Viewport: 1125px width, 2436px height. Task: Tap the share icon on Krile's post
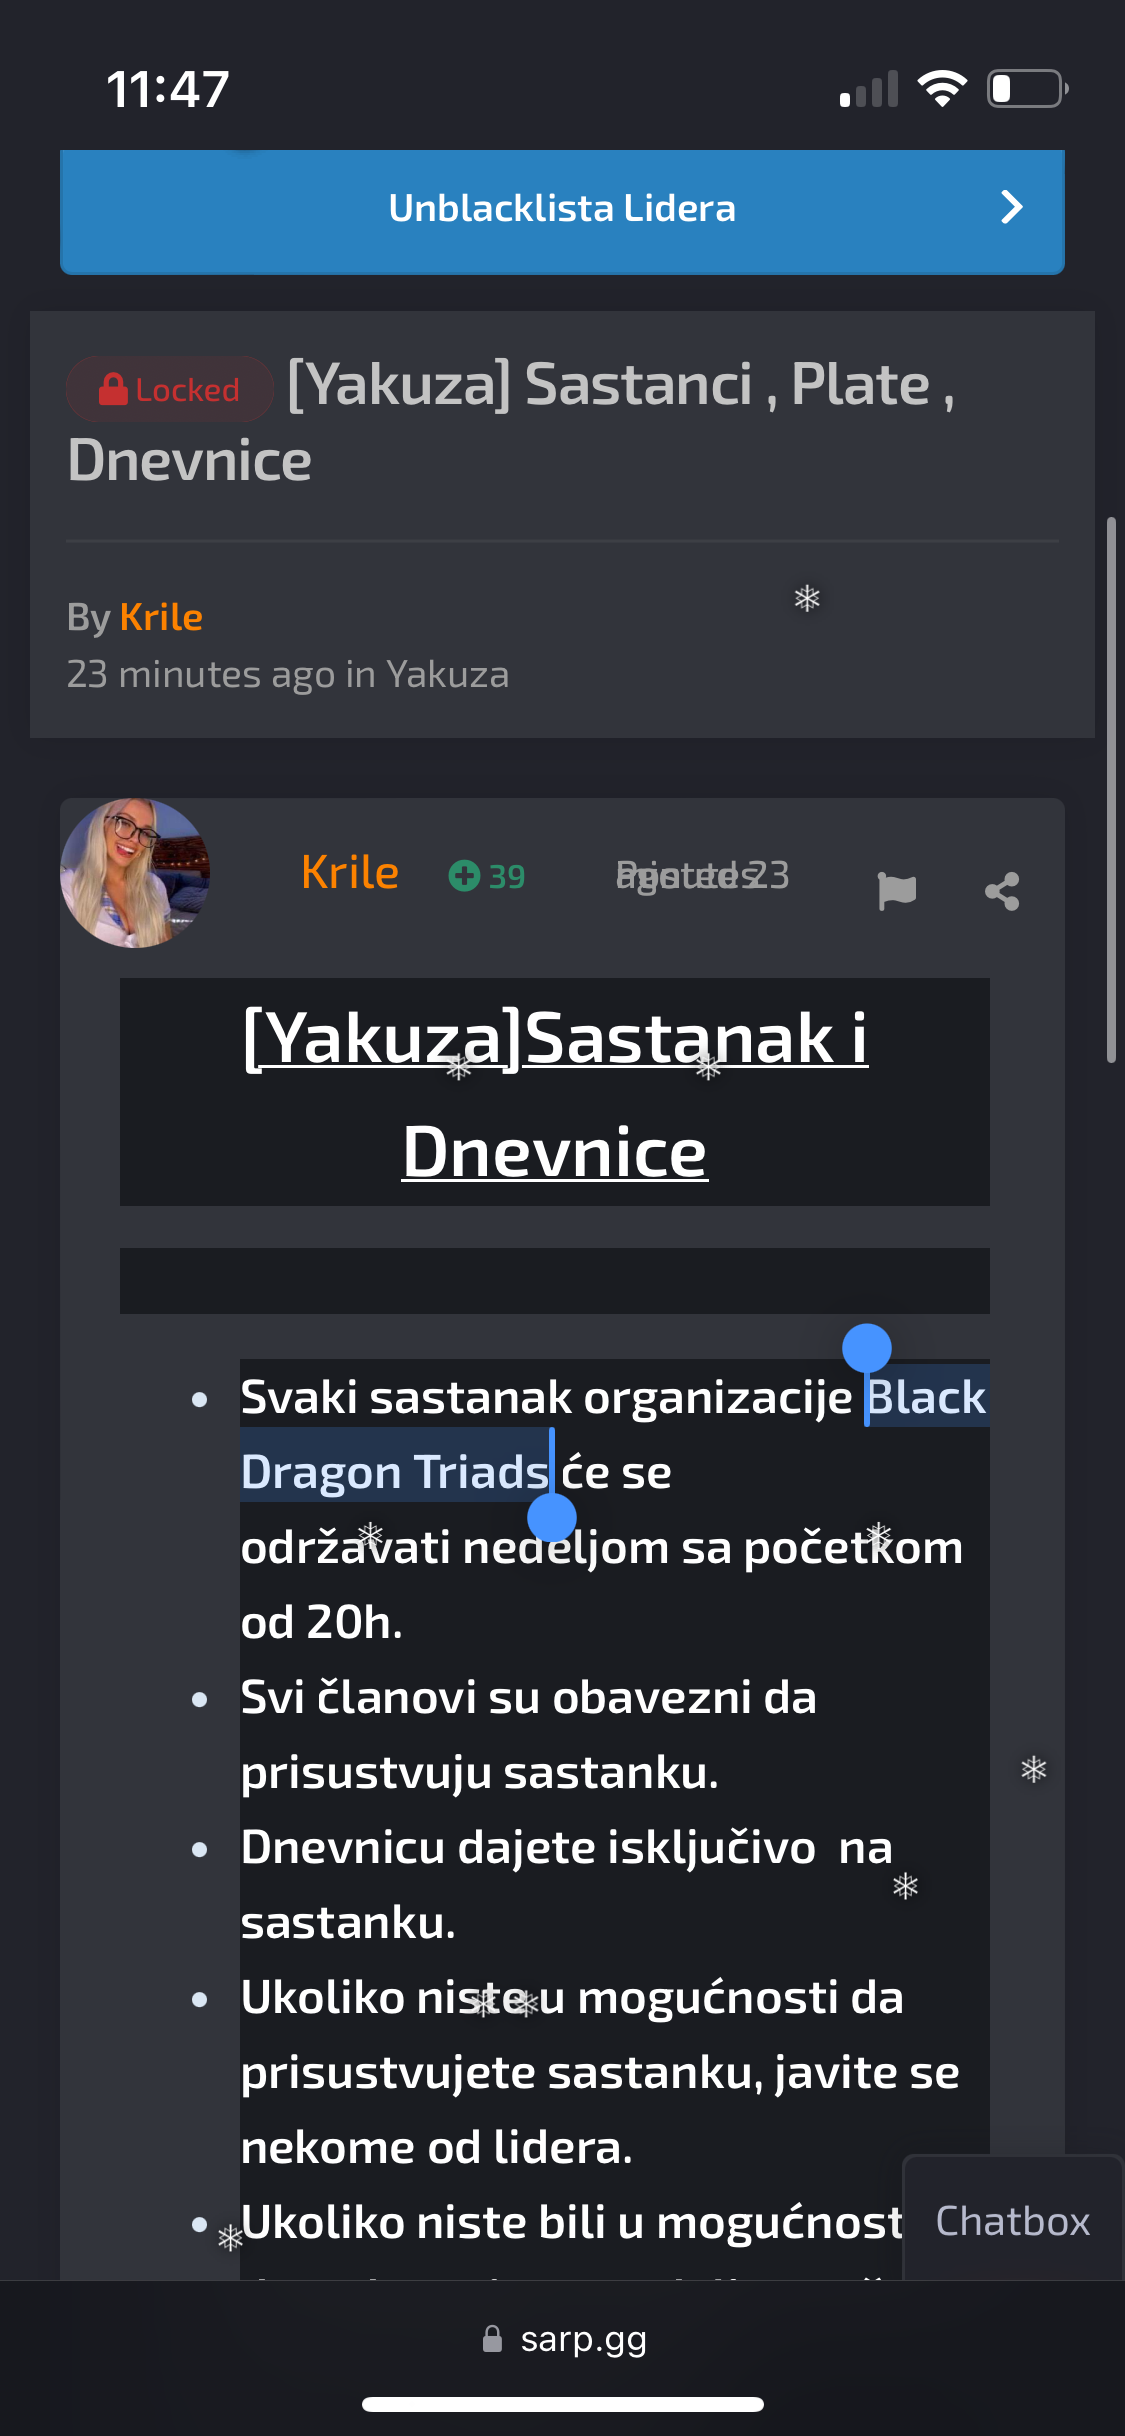(1002, 890)
